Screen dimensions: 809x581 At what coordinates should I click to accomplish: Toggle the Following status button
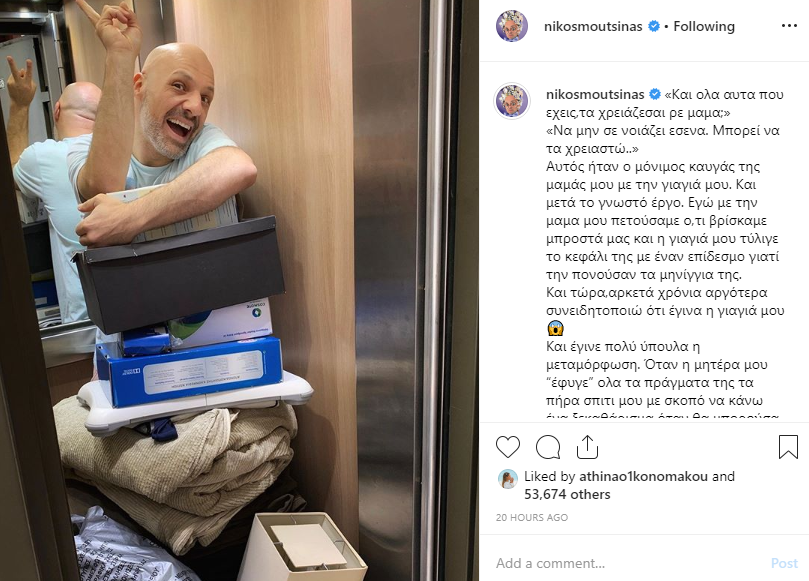click(704, 26)
